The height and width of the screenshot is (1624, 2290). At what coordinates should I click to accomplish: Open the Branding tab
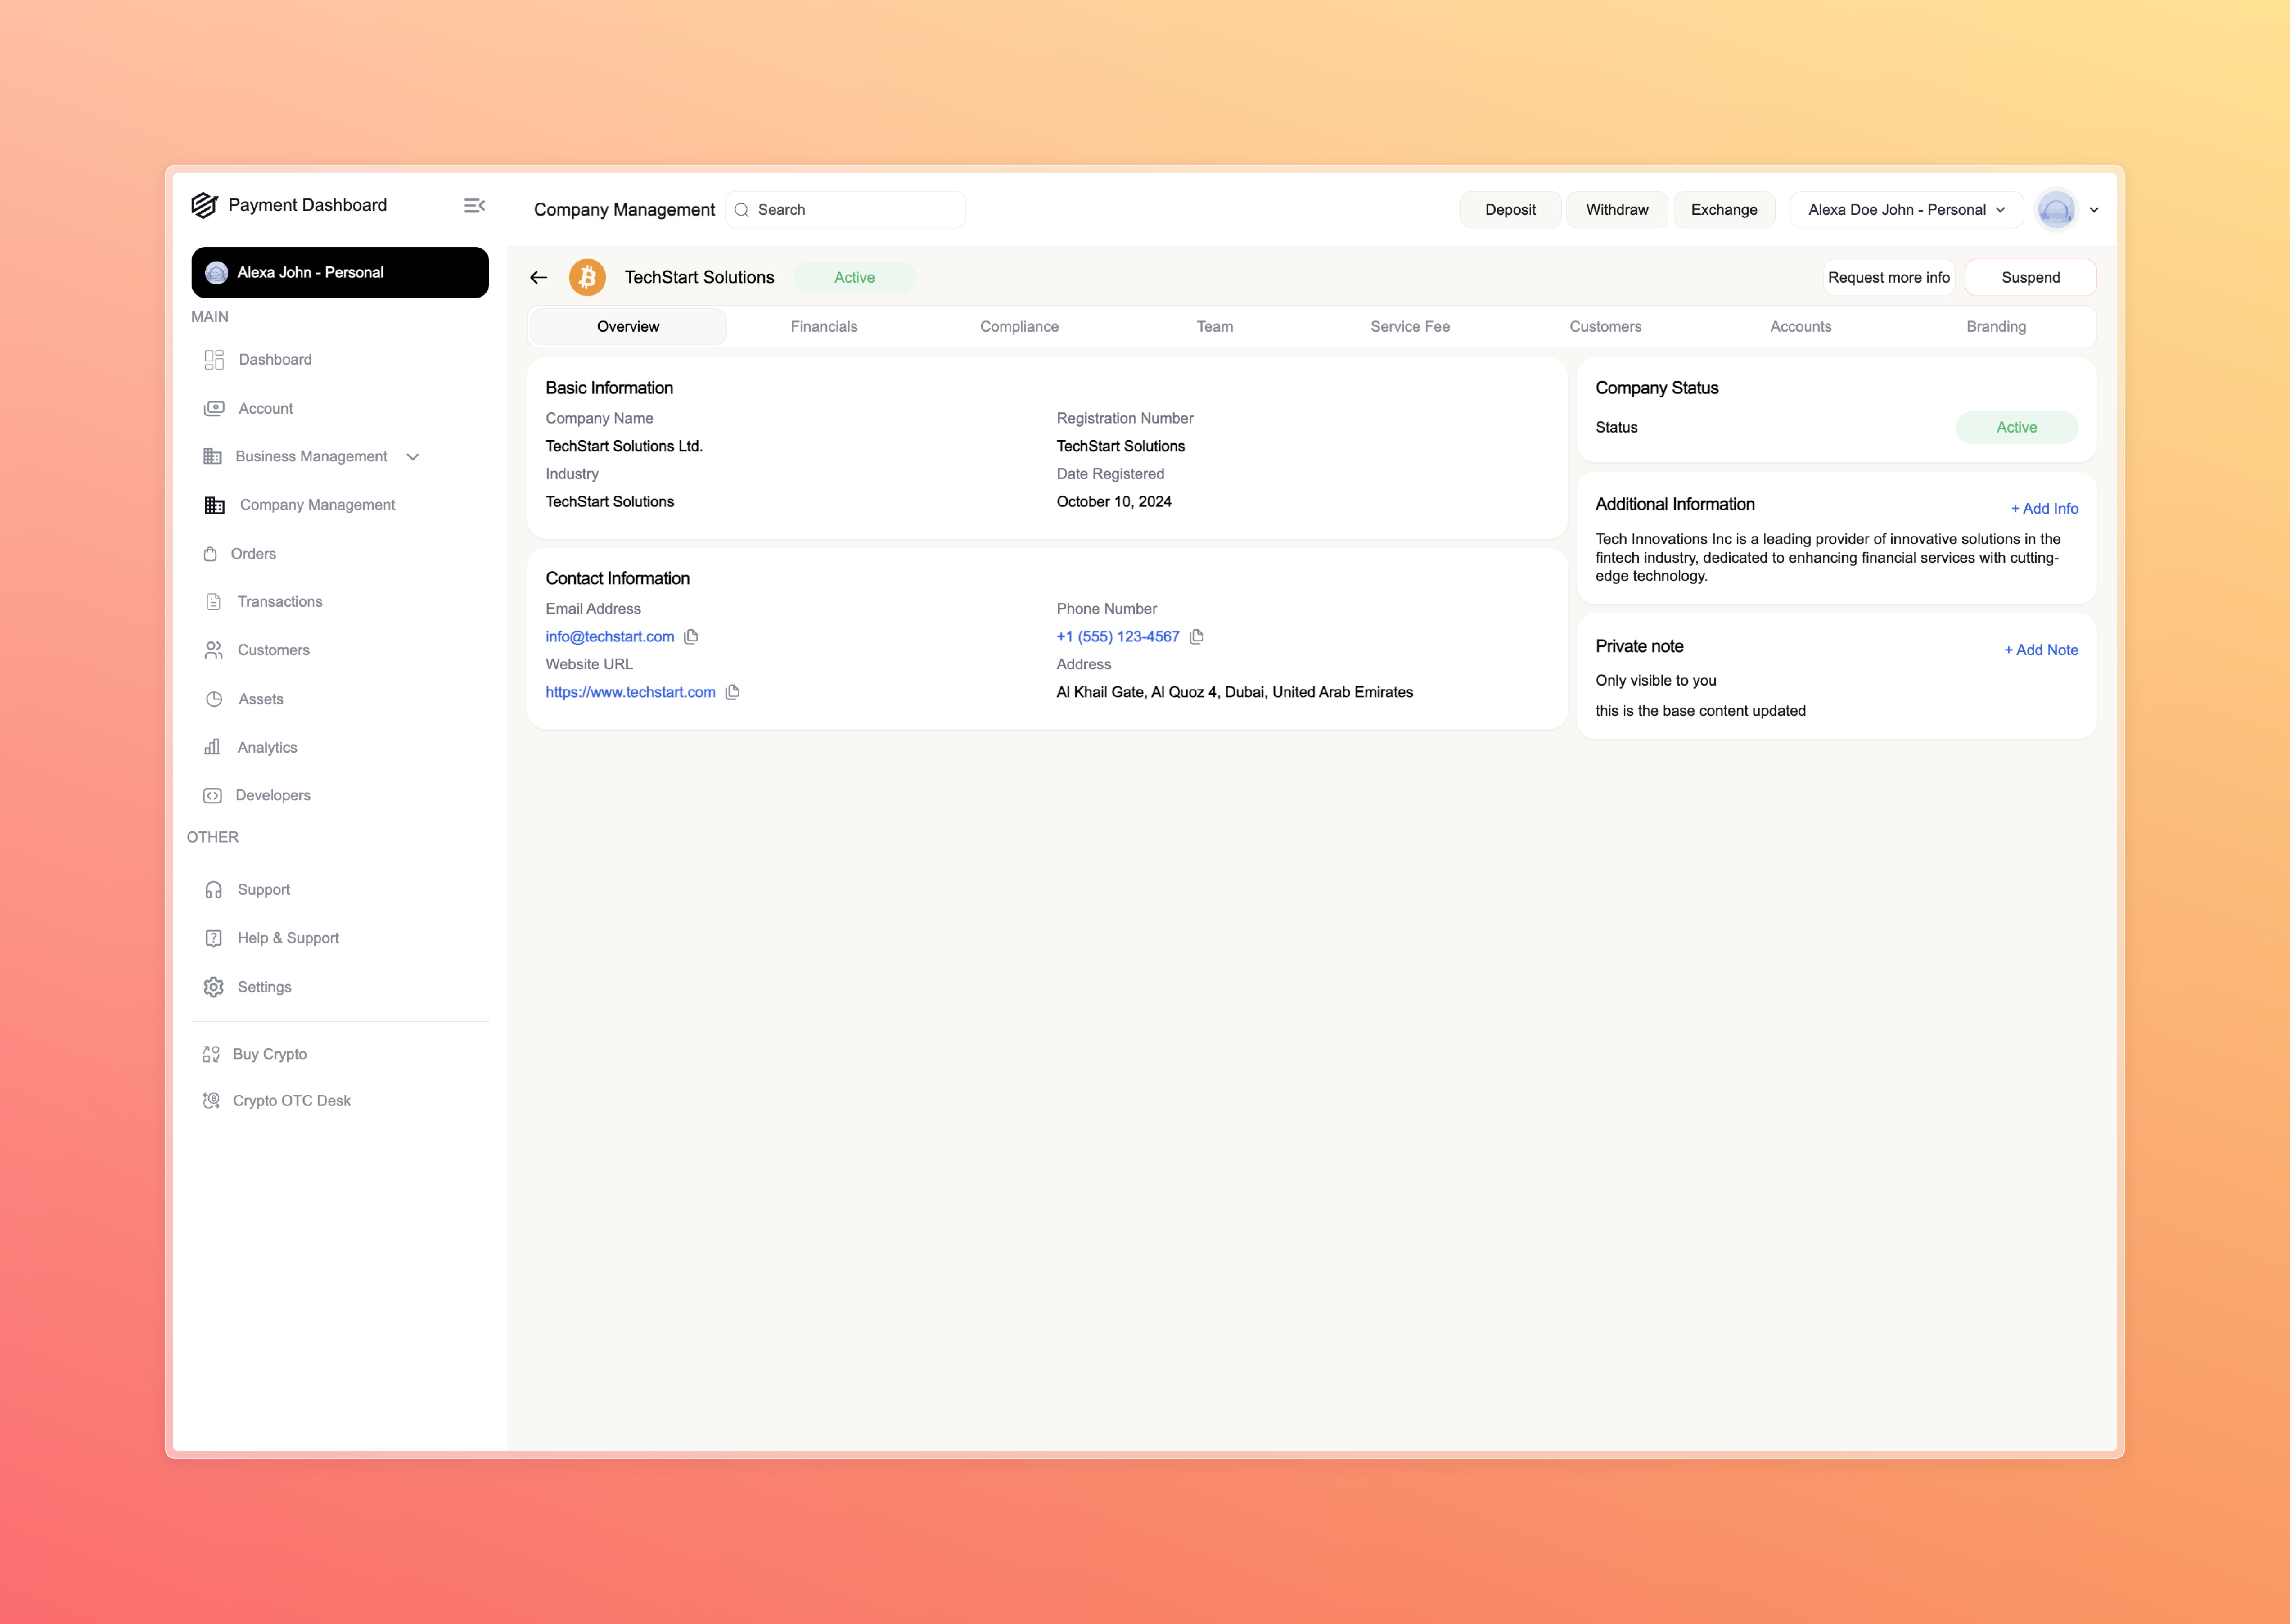[x=1996, y=327]
